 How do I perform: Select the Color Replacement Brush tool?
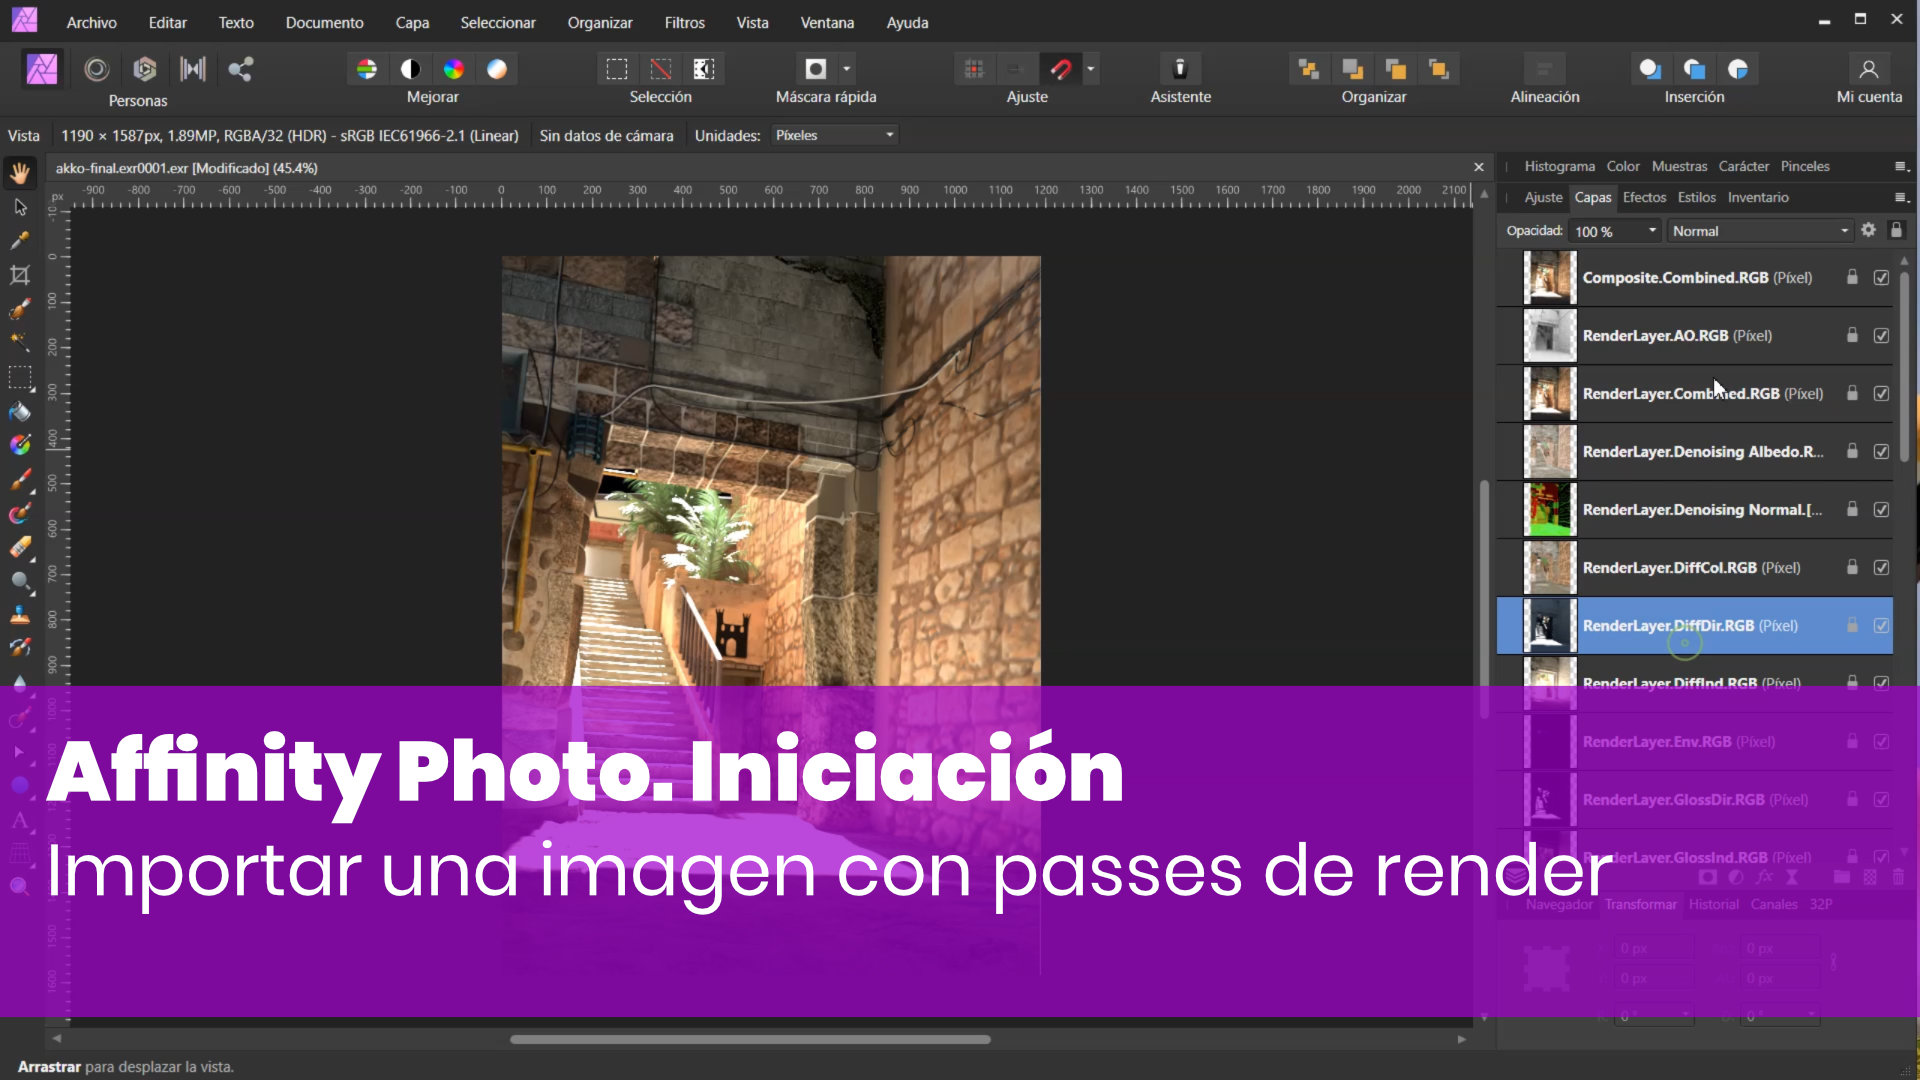click(x=20, y=513)
